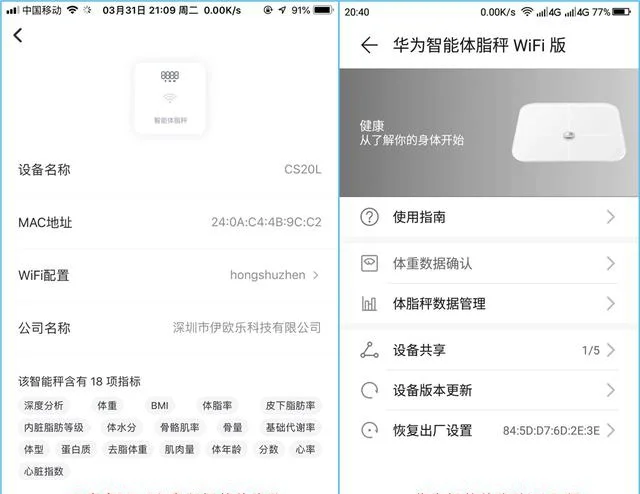640x494 pixels.
Task: Tap the 体年龄 indicator tag
Action: point(226,449)
